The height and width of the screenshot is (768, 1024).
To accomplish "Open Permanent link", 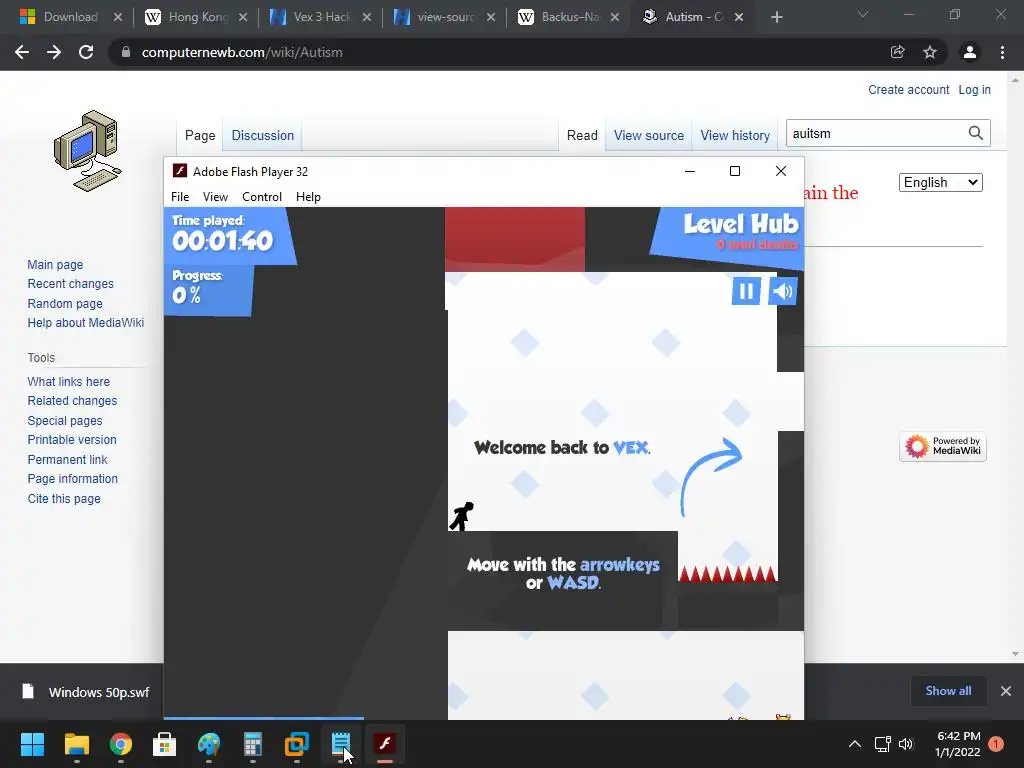I will (x=67, y=459).
